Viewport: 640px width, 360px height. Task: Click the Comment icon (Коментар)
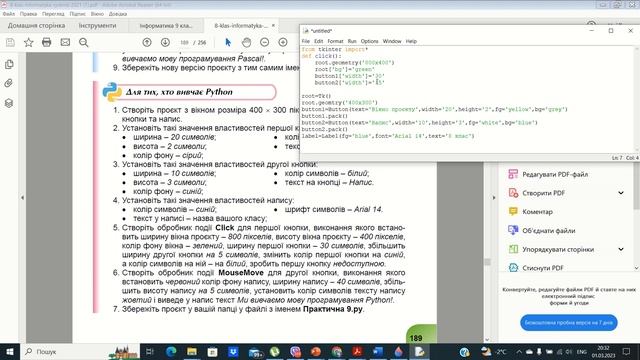click(x=513, y=211)
